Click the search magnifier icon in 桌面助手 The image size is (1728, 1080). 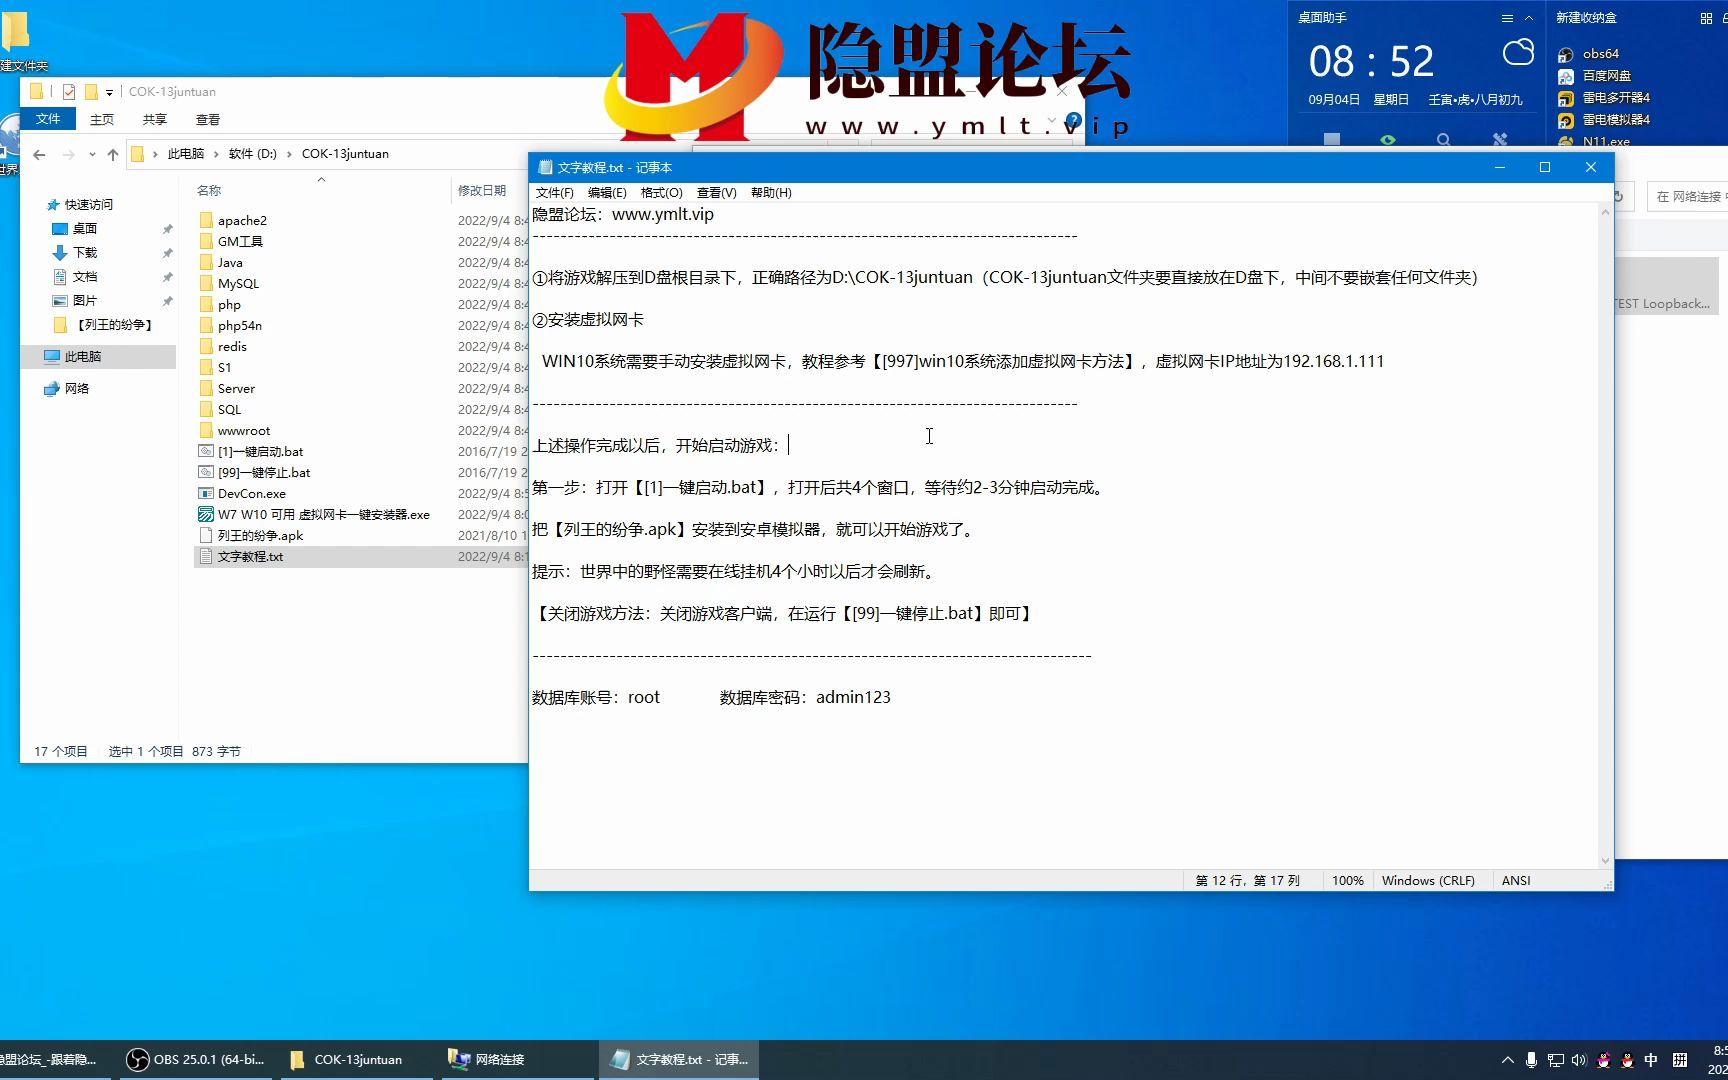[1444, 140]
